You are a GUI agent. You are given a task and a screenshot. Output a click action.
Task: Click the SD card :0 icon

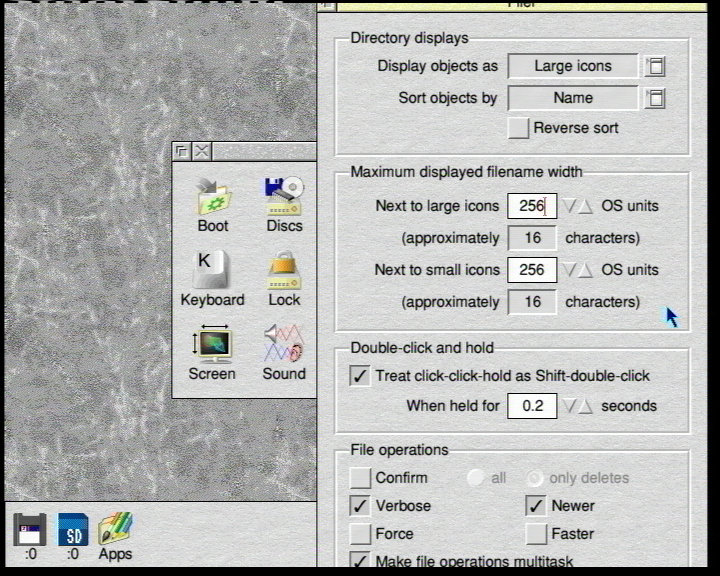73,536
